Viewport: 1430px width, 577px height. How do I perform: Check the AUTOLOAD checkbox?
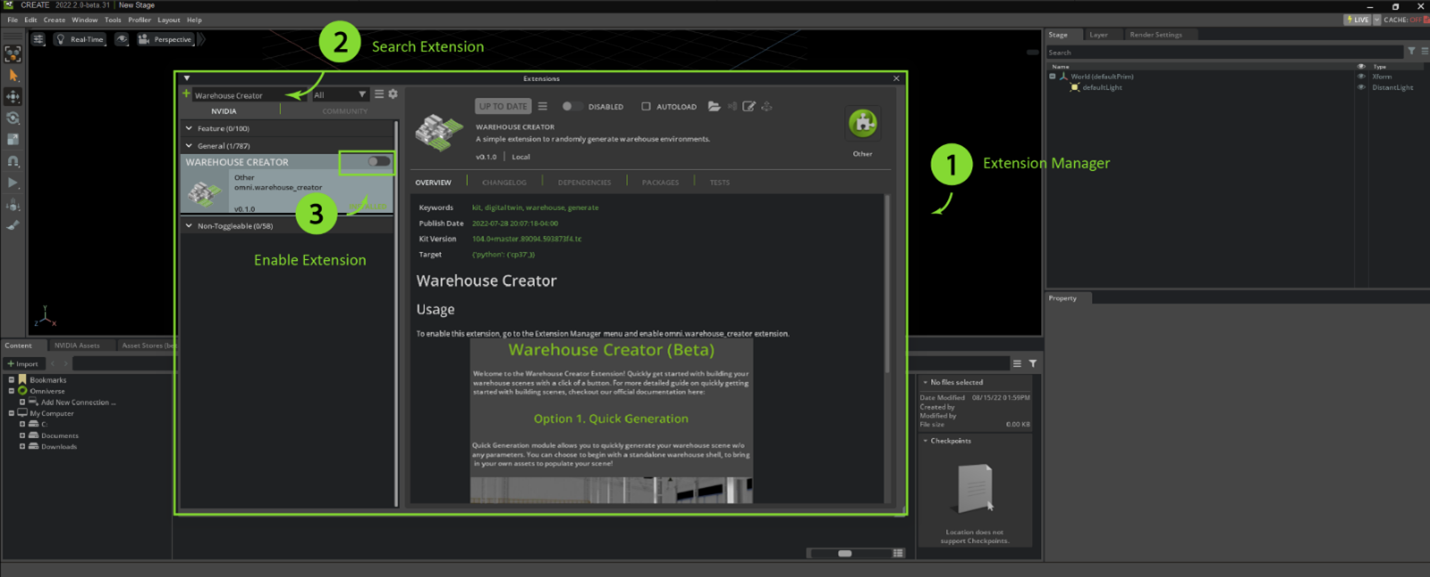(646, 106)
